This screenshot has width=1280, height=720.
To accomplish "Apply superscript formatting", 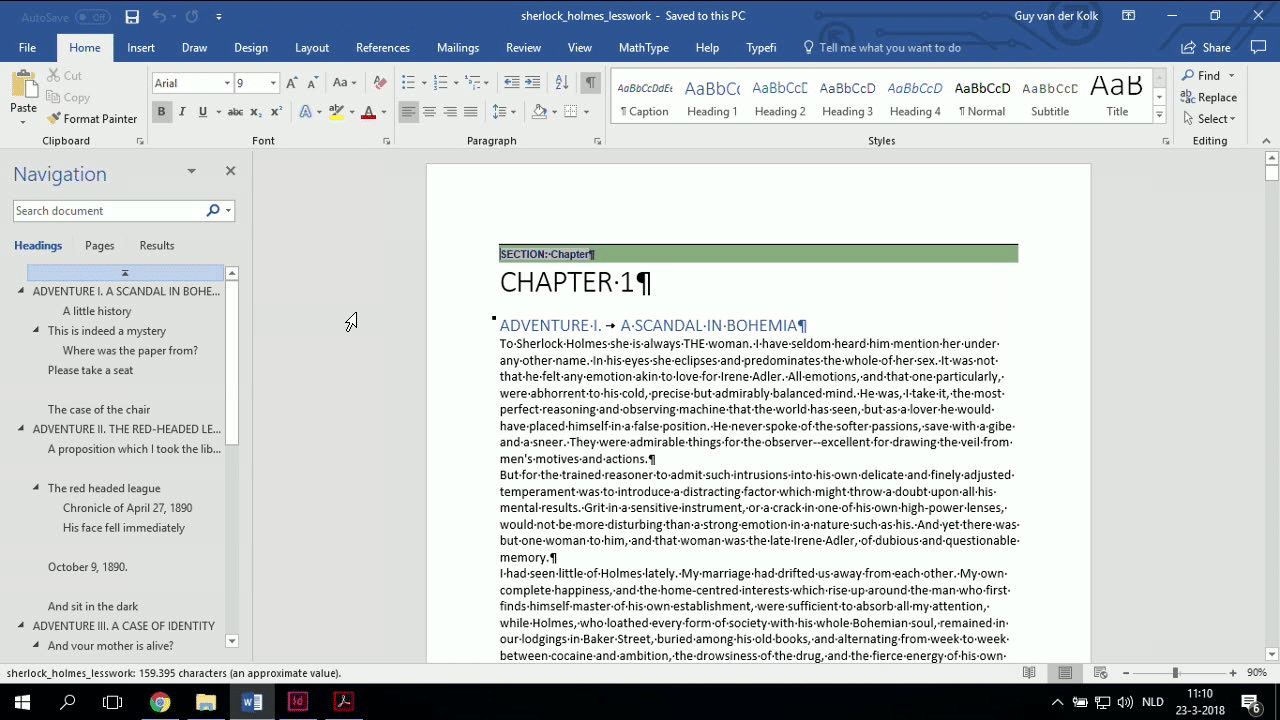I will point(276,112).
